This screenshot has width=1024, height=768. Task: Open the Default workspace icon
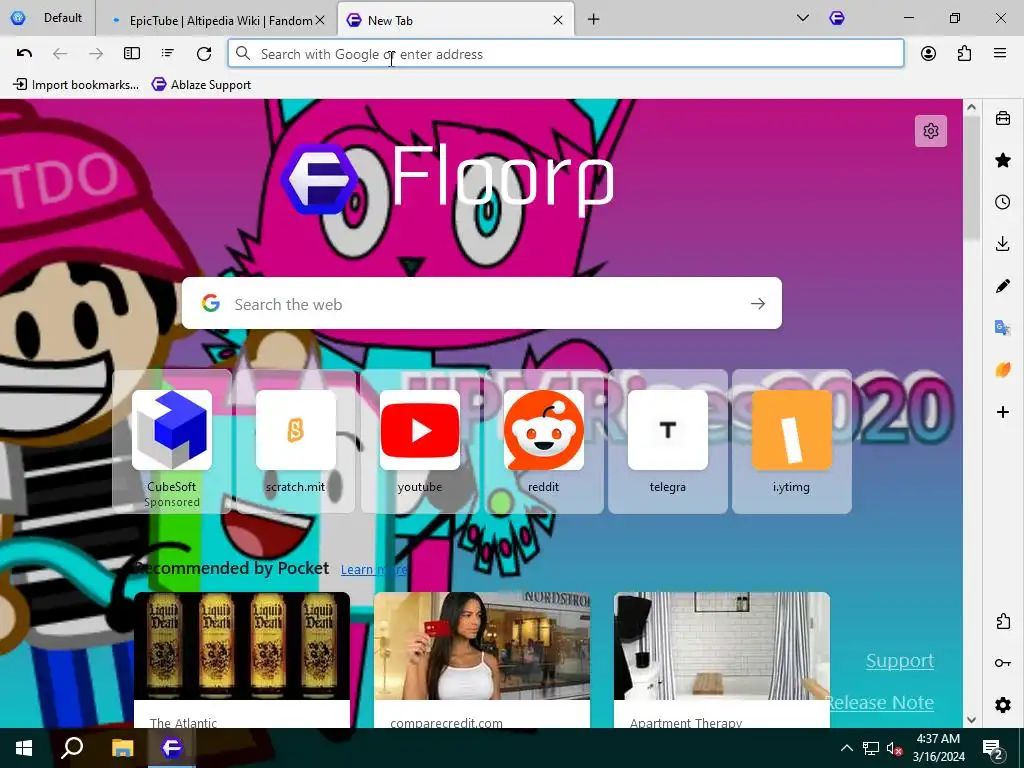(18, 18)
